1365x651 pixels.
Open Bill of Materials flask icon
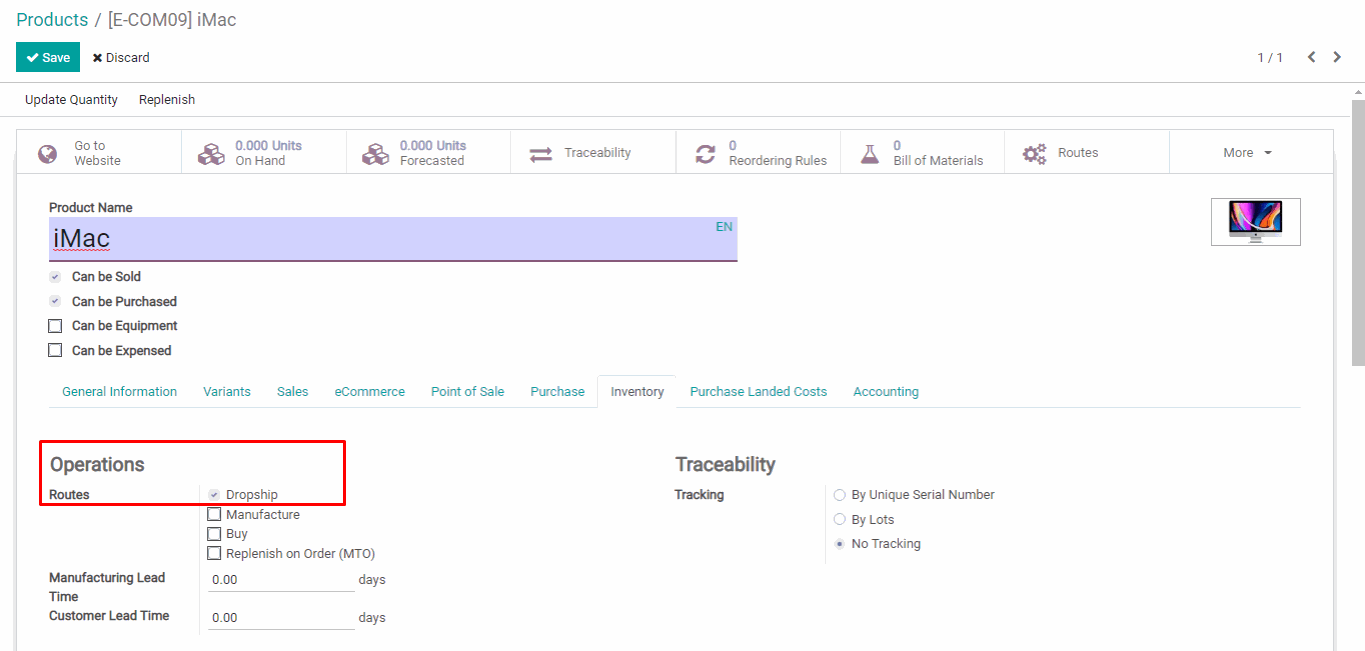(870, 154)
